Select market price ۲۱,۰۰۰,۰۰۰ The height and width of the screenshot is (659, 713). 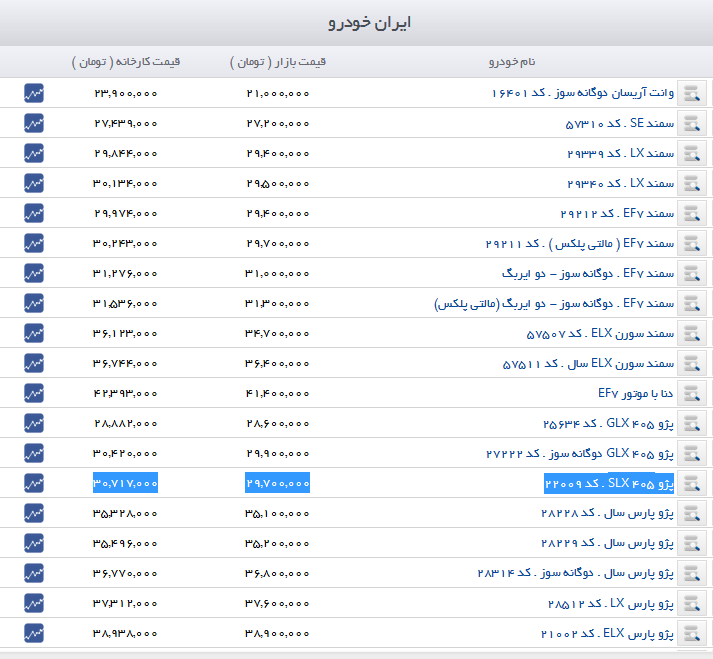pos(278,93)
